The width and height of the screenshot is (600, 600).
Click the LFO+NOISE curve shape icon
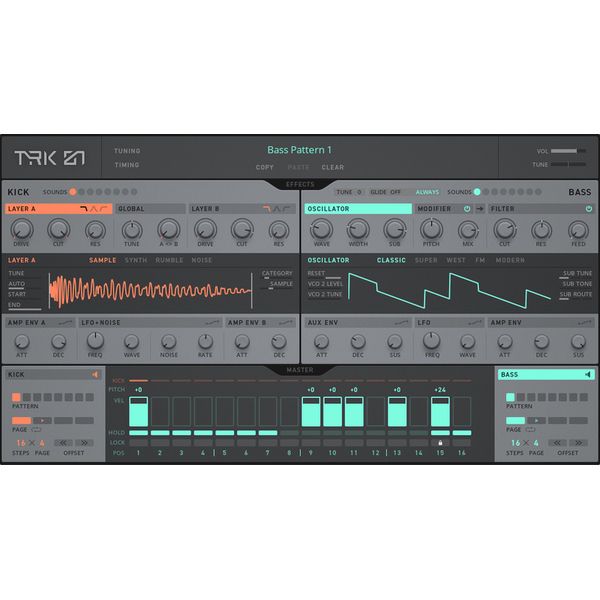212,323
